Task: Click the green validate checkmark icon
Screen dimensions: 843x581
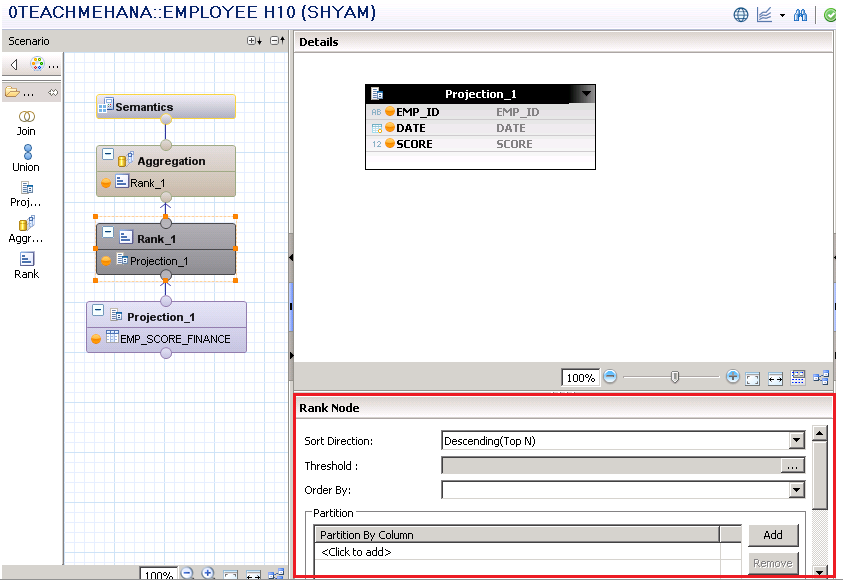Action: pos(830,15)
